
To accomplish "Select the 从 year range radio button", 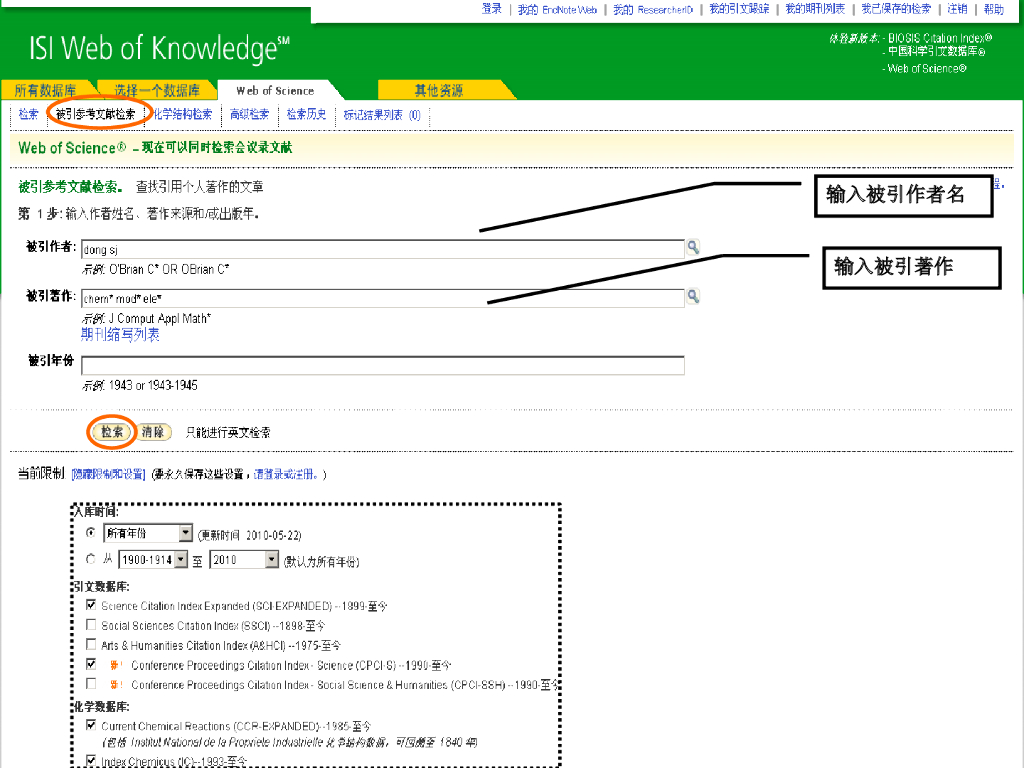I will tap(91, 559).
